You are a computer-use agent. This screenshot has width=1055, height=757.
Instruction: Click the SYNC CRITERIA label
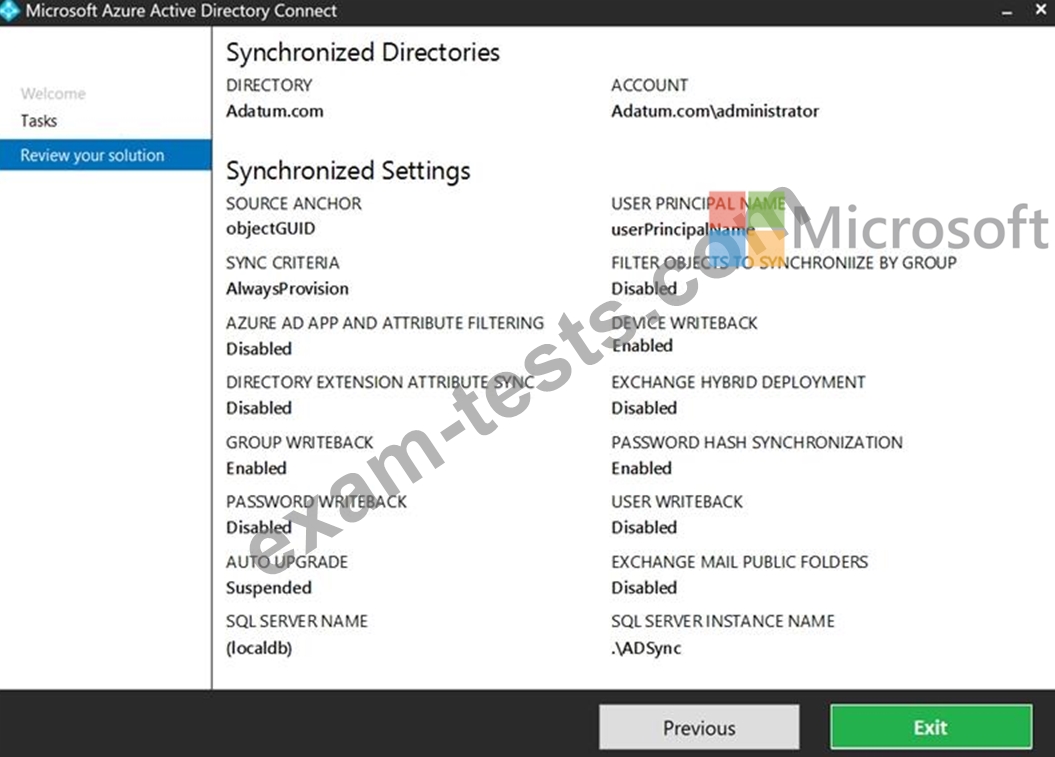pos(283,263)
